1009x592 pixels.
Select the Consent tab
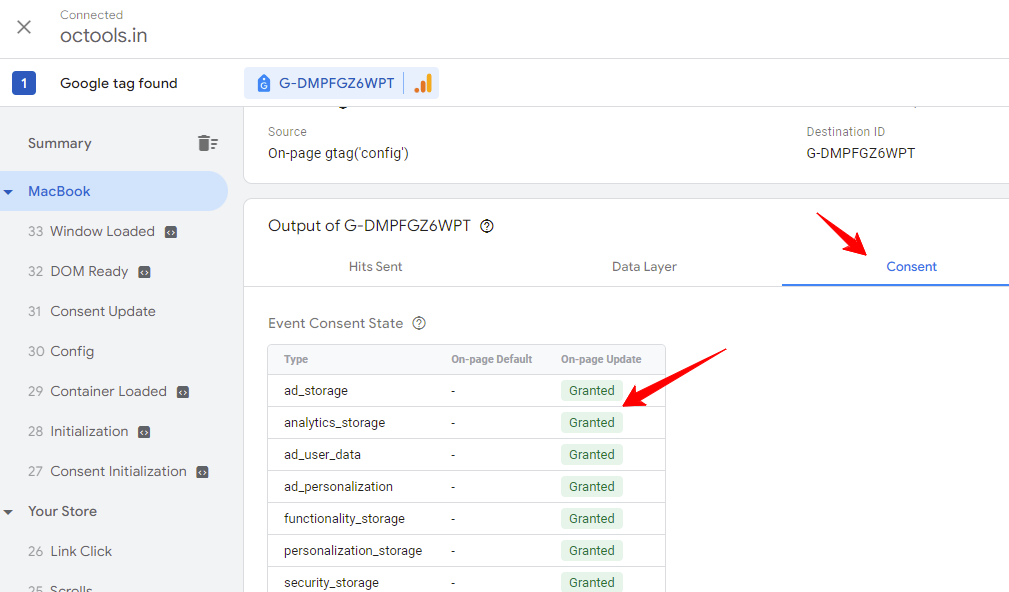point(911,266)
